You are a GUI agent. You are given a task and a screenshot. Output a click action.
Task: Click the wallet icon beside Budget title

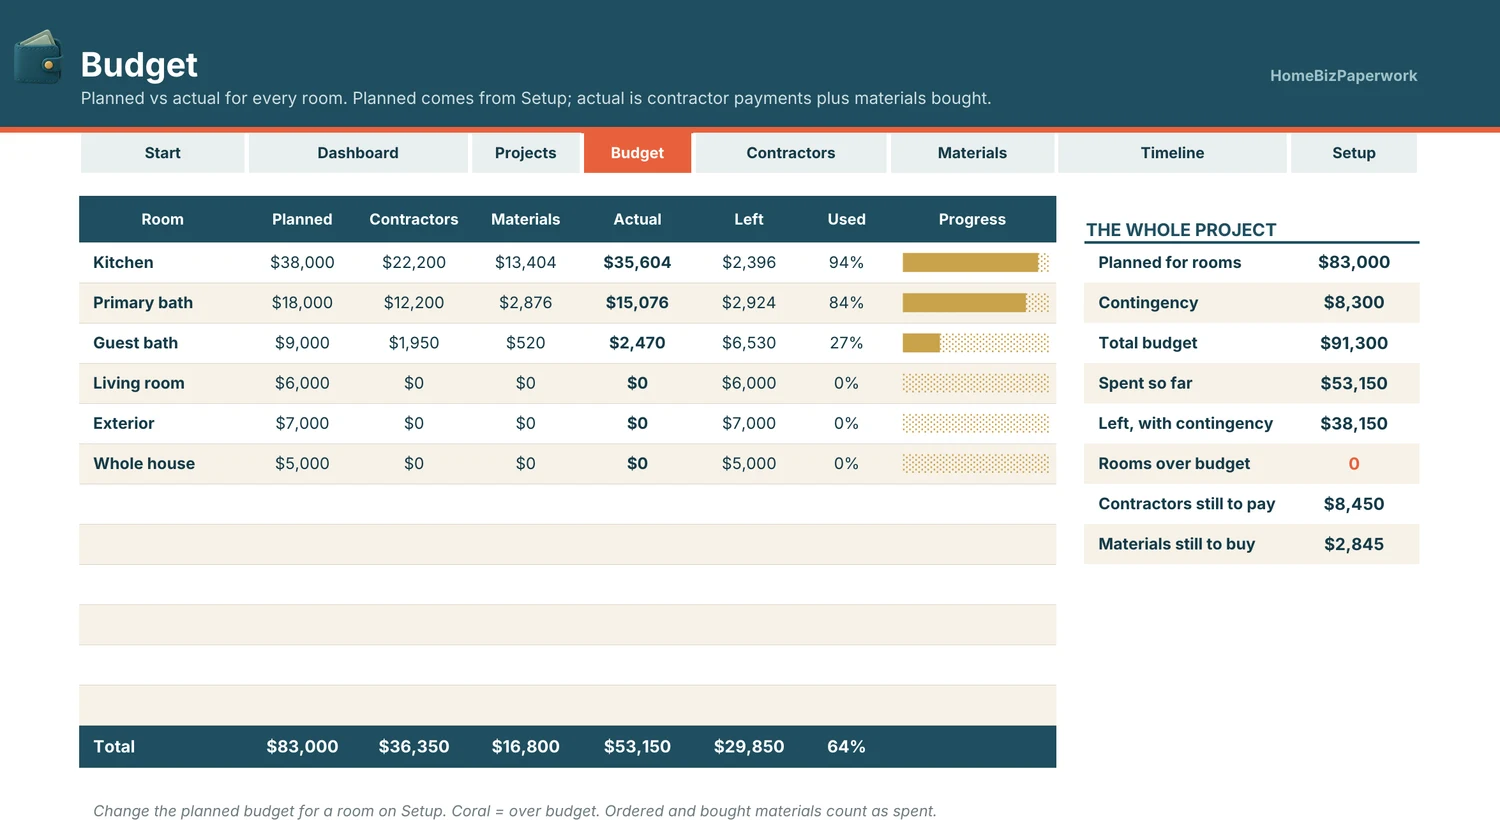pyautogui.click(x=38, y=57)
